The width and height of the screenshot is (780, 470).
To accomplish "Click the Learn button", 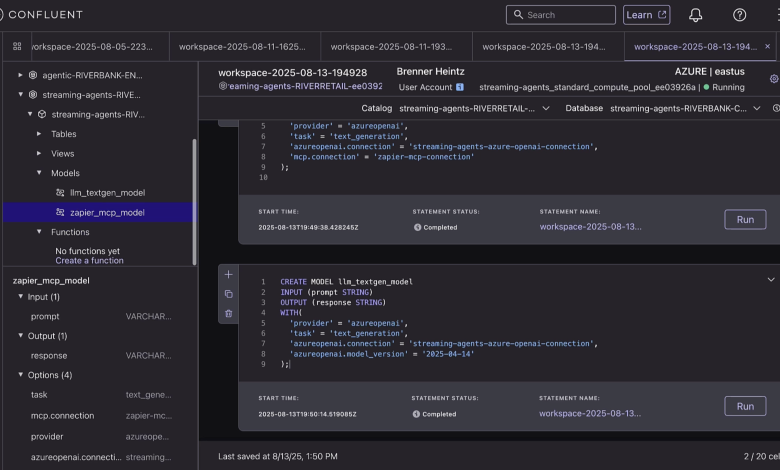I will [x=646, y=15].
